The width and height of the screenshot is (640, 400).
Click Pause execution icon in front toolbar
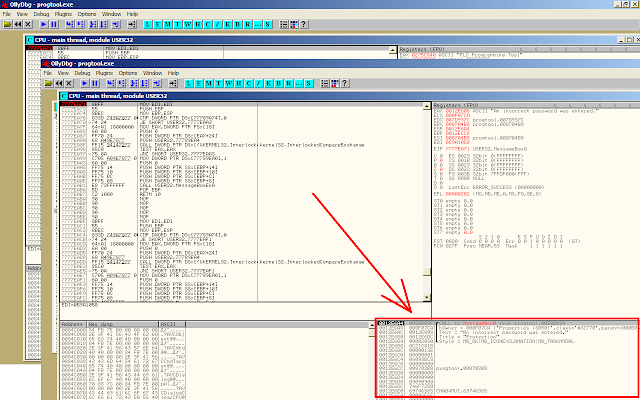pyautogui.click(x=95, y=83)
